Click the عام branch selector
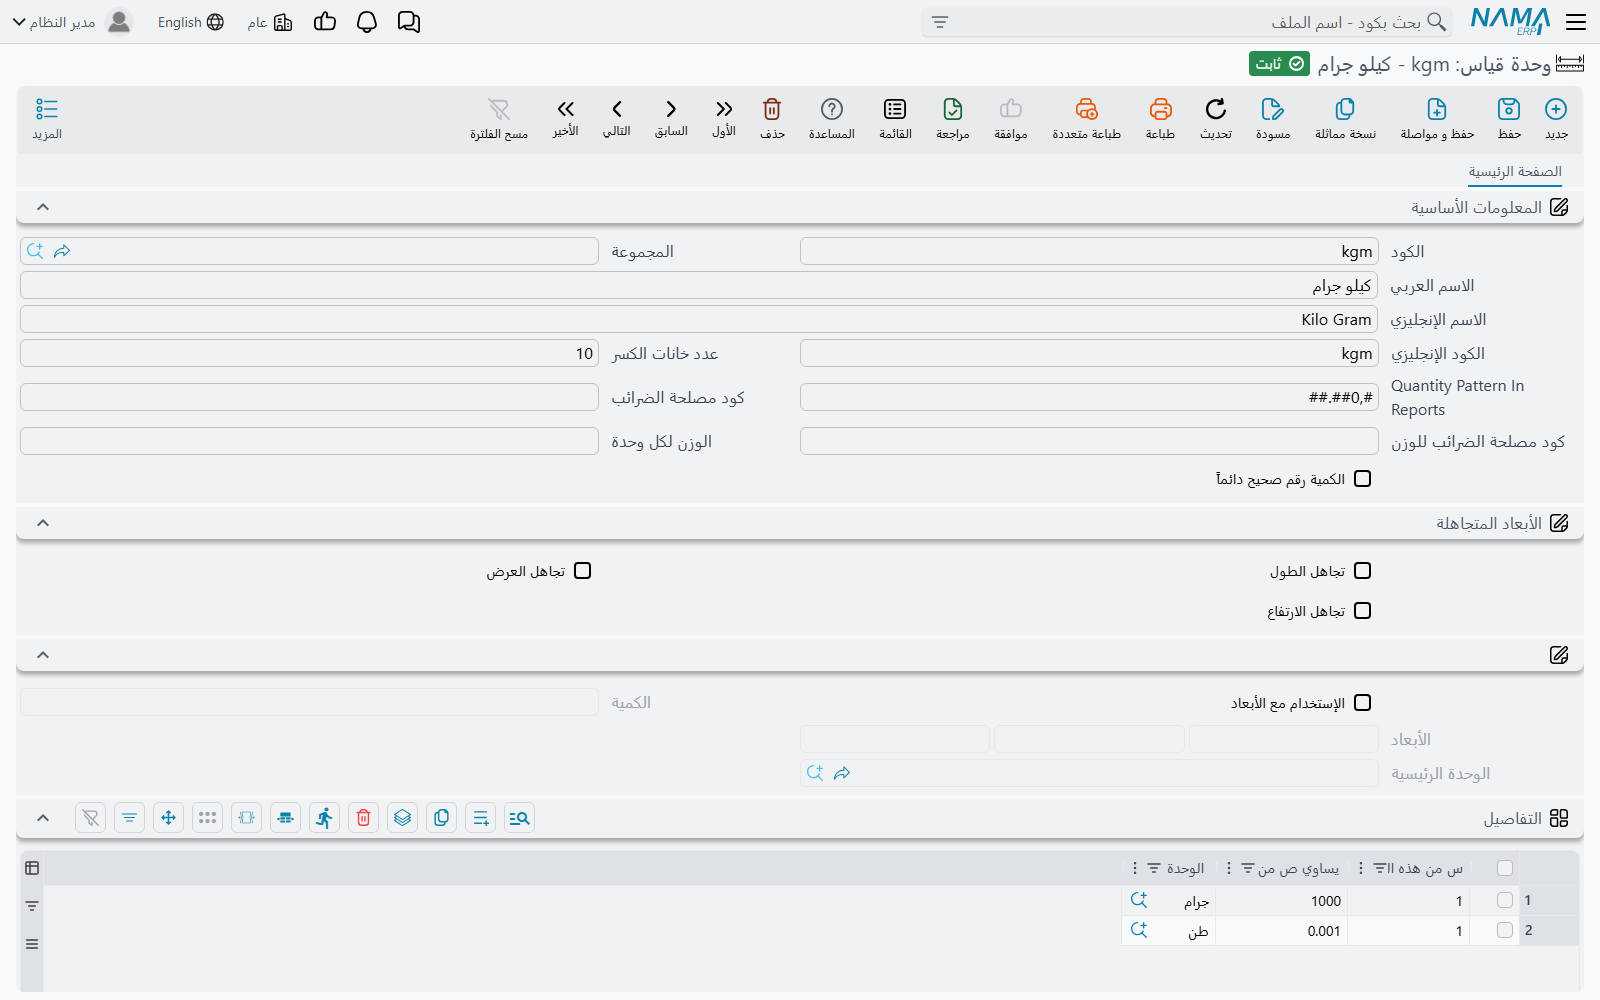 pyautogui.click(x=270, y=22)
